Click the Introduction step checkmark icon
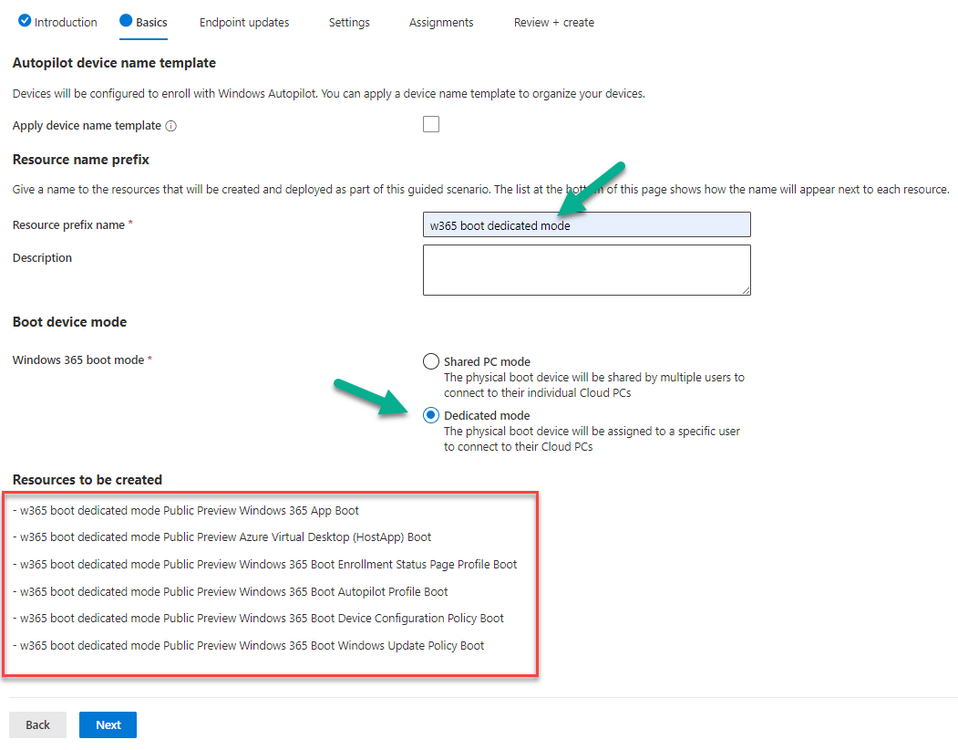The height and width of the screenshot is (750, 958). coord(24,21)
